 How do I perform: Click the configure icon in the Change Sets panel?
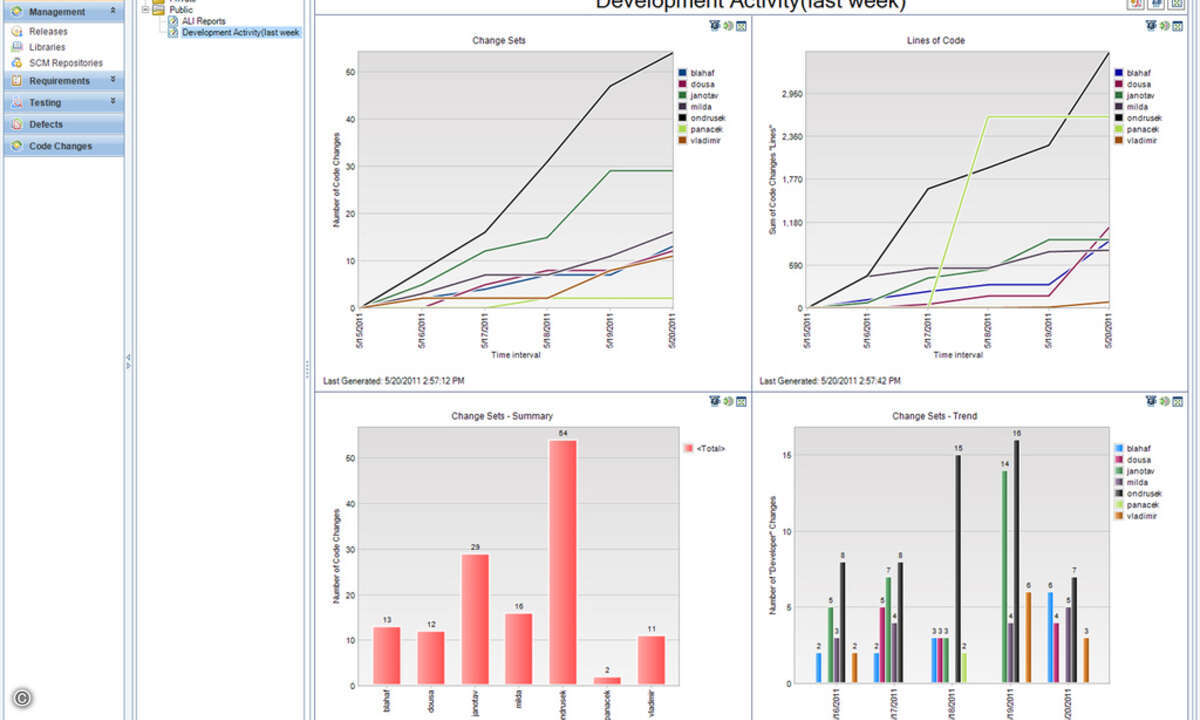[715, 25]
